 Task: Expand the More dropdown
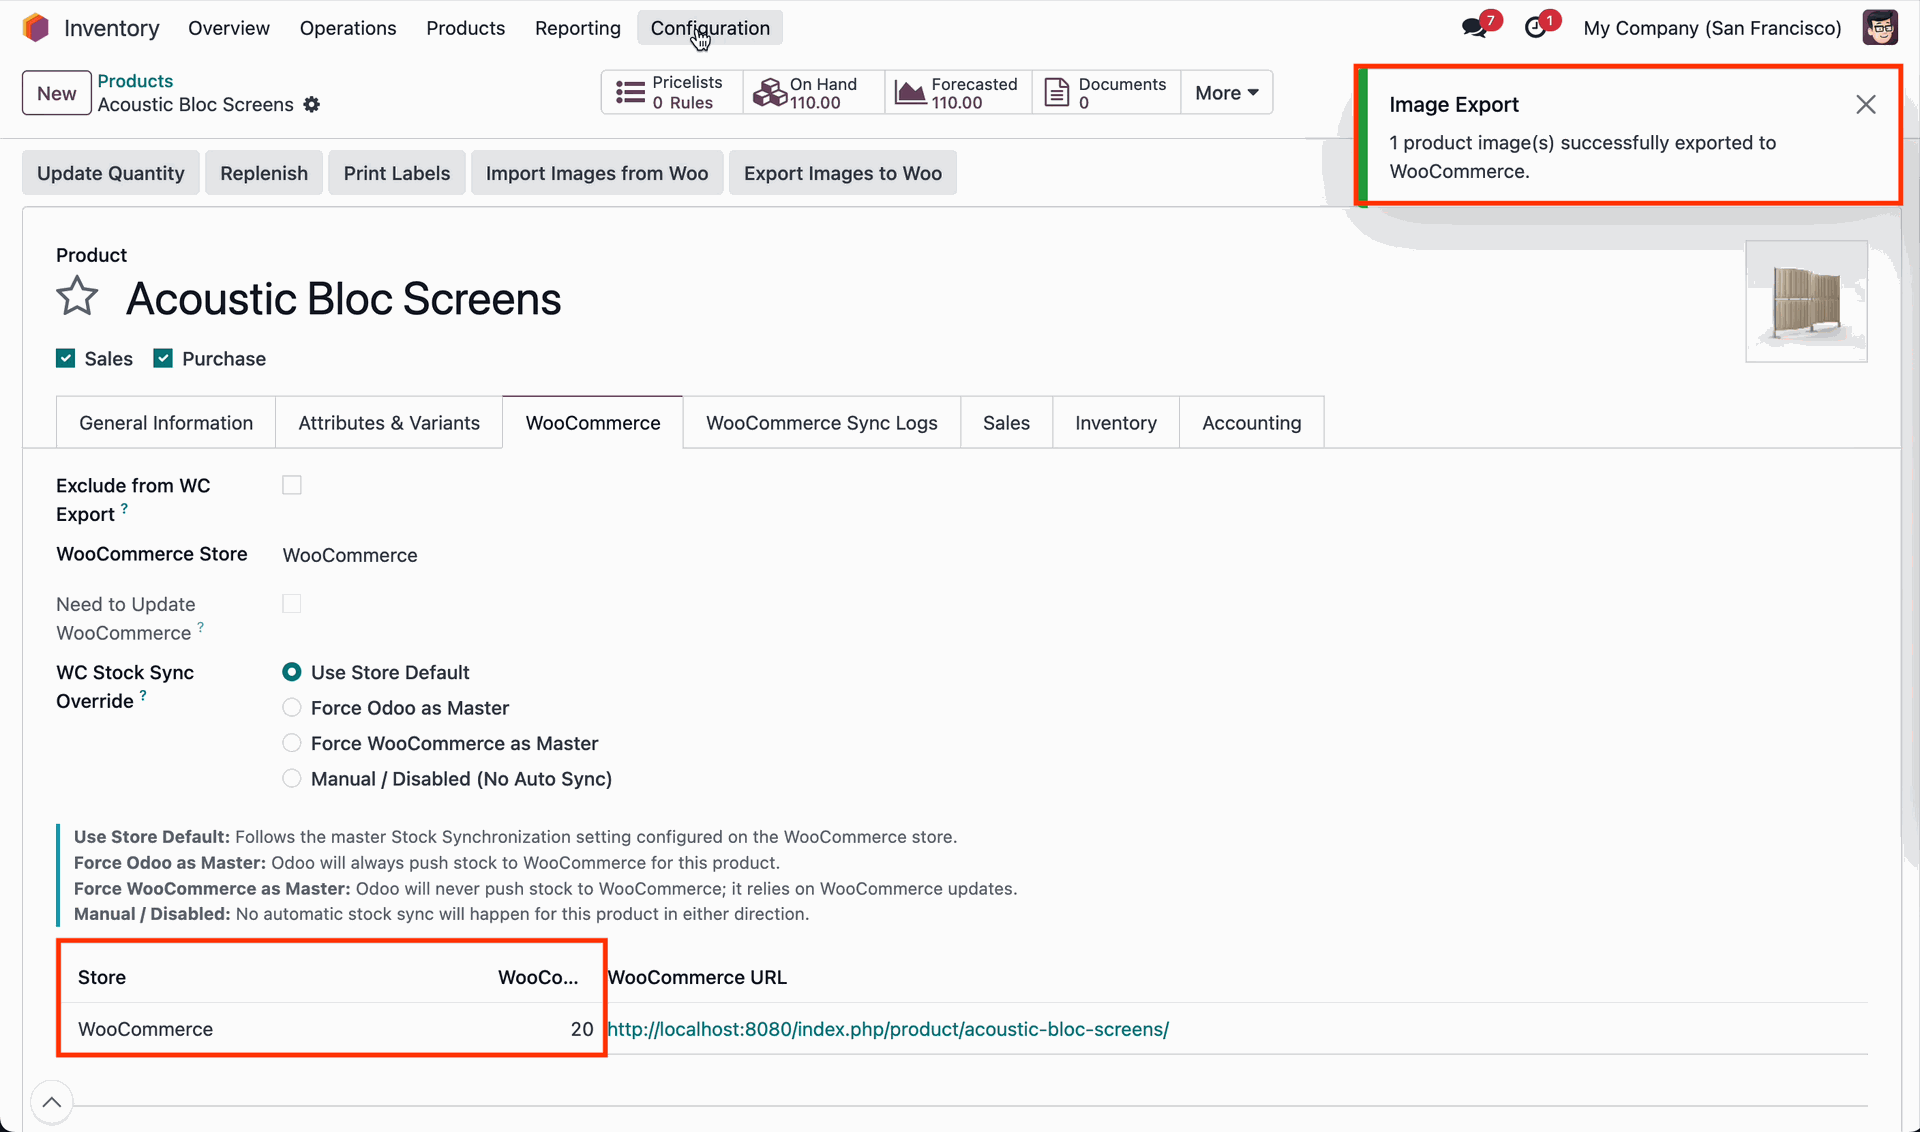tap(1227, 93)
